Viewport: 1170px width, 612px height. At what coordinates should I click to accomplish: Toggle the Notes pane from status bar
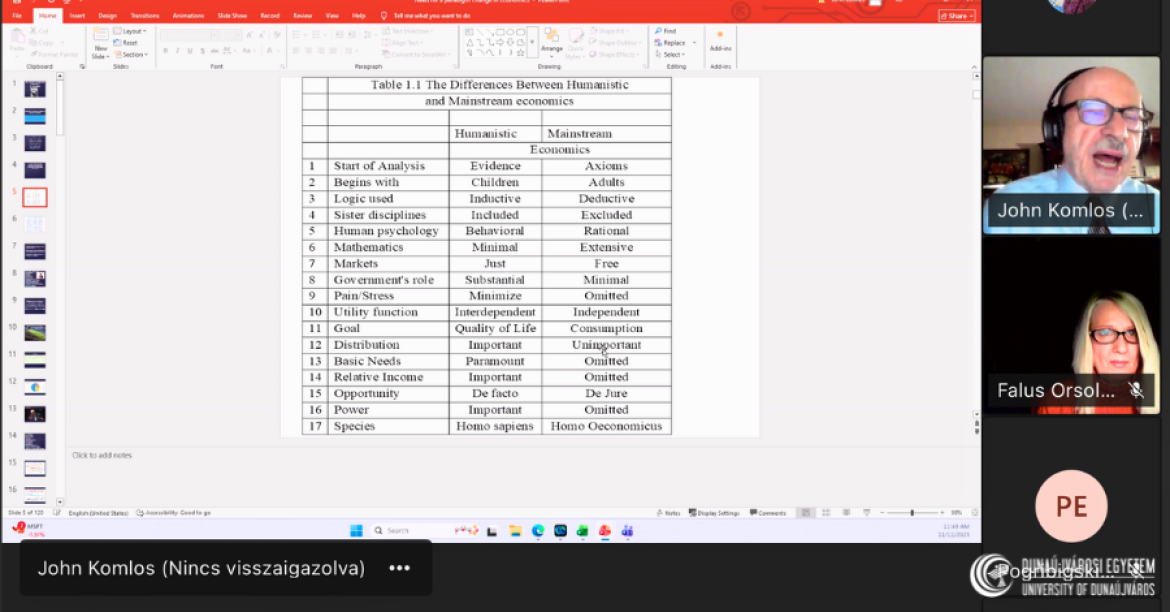[x=672, y=513]
